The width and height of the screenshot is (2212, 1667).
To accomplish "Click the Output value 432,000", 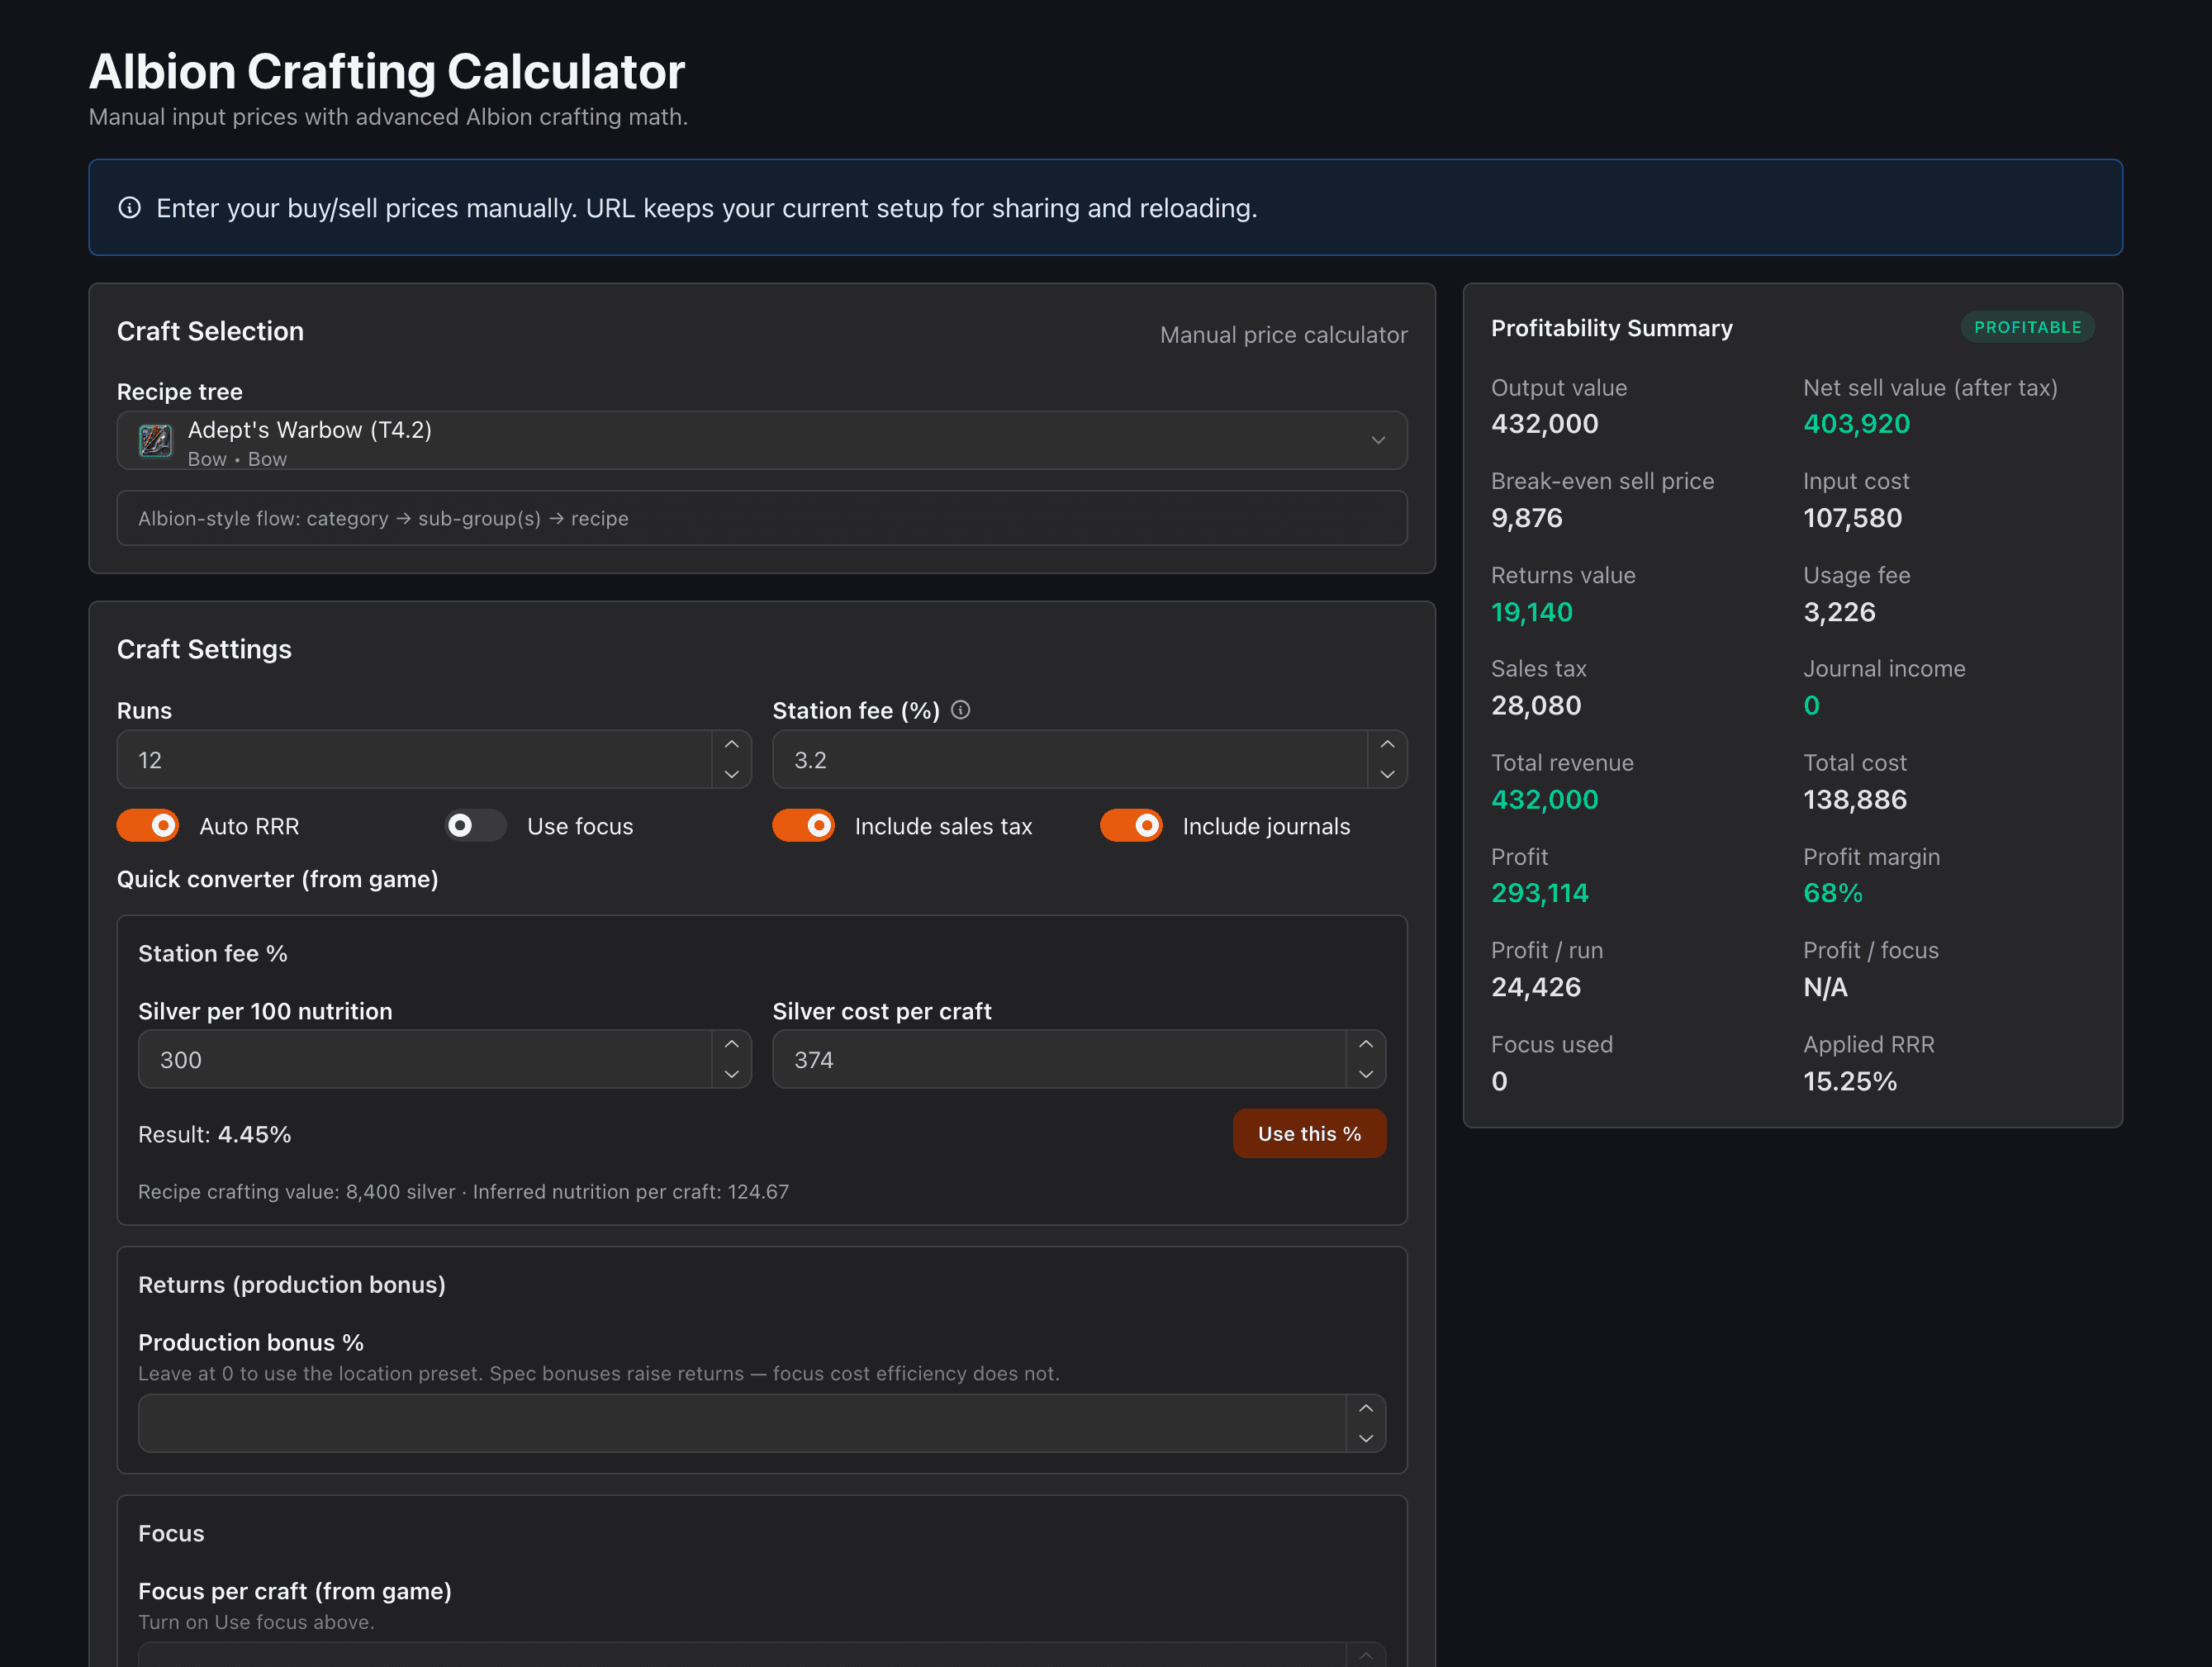I will (x=1545, y=424).
